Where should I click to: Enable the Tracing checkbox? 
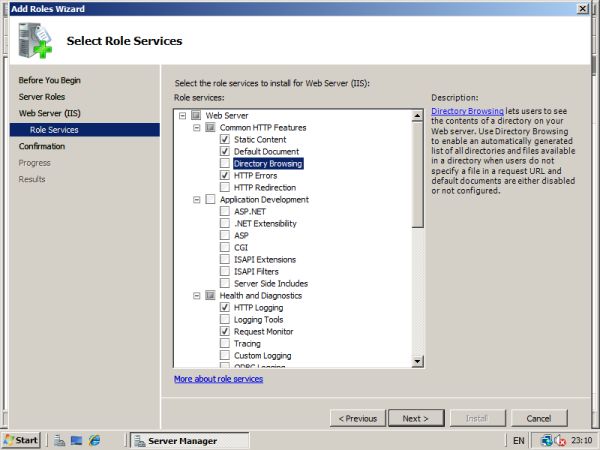click(x=225, y=343)
